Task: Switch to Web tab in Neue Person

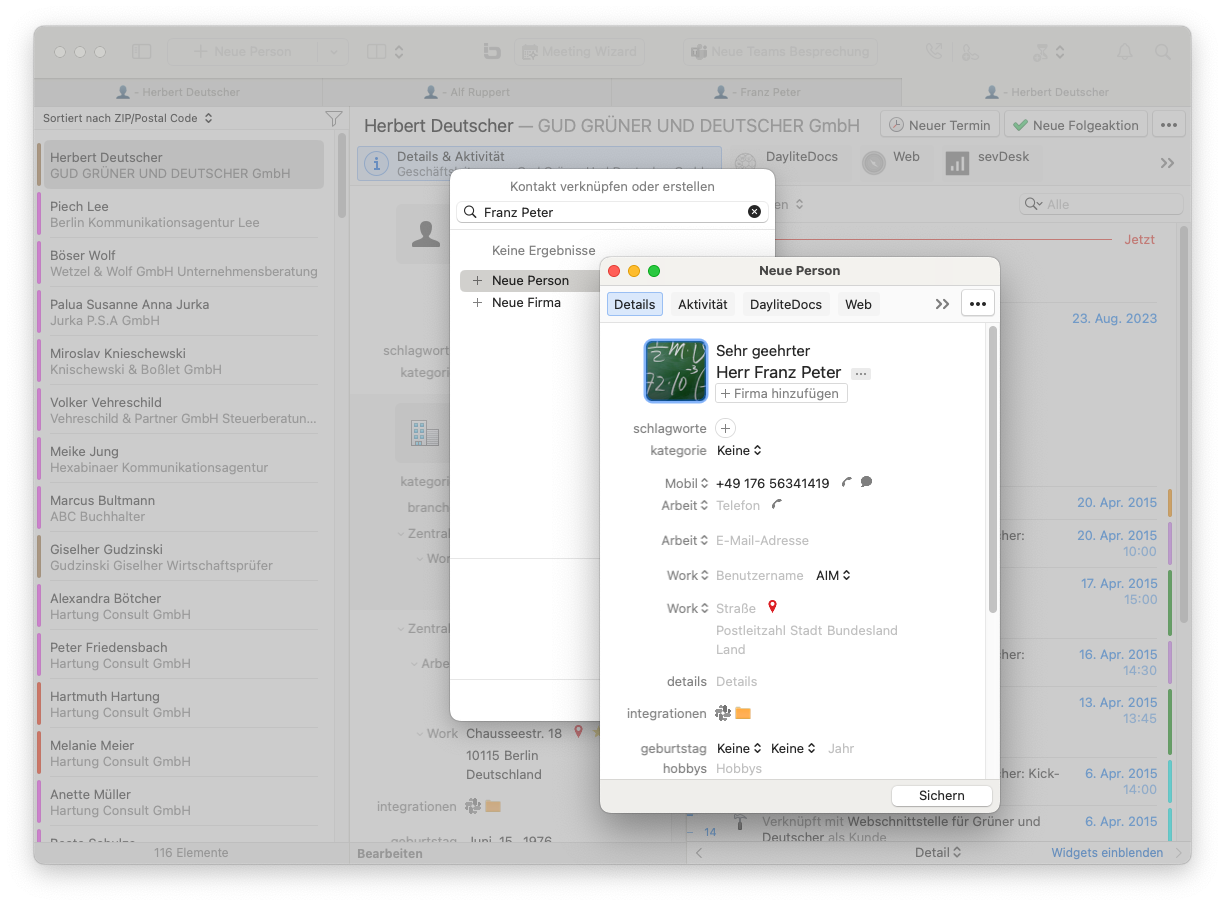Action: [859, 304]
